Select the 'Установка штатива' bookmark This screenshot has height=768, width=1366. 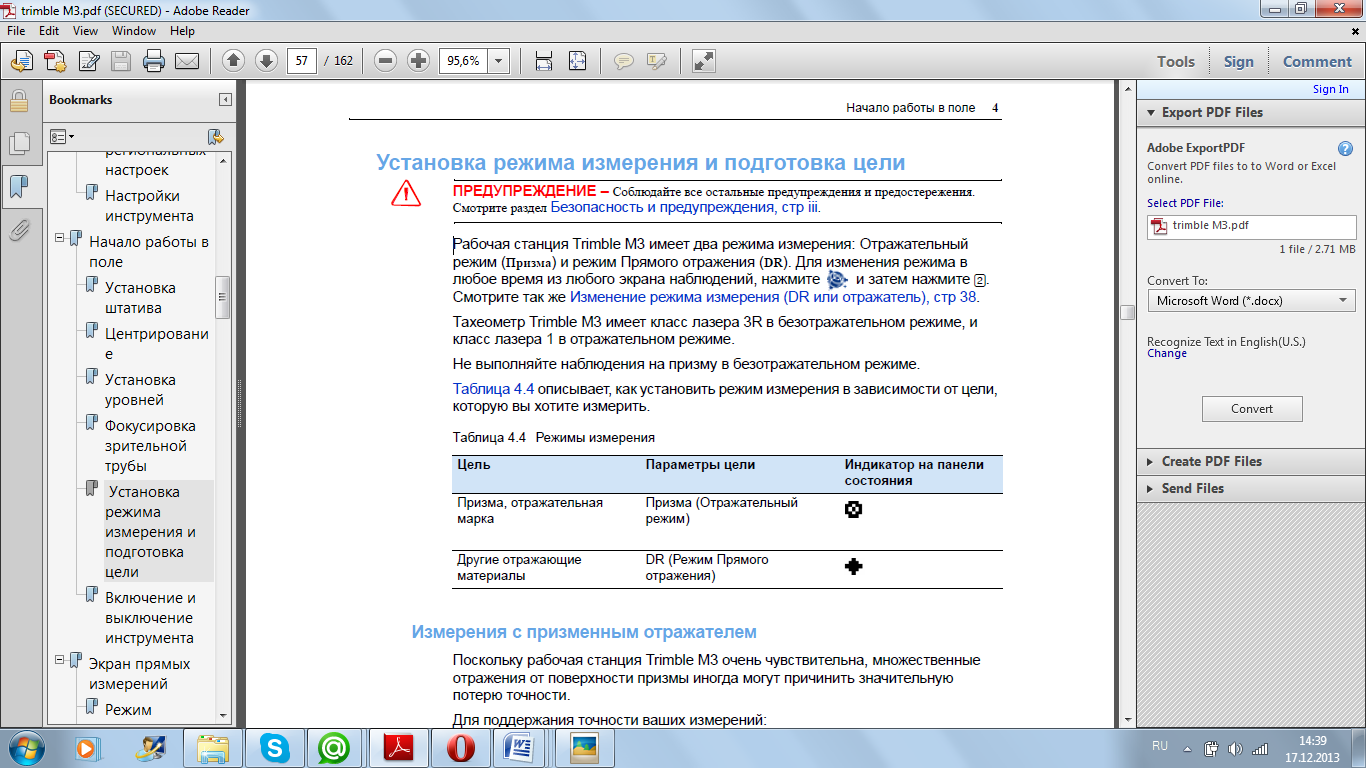[x=141, y=298]
